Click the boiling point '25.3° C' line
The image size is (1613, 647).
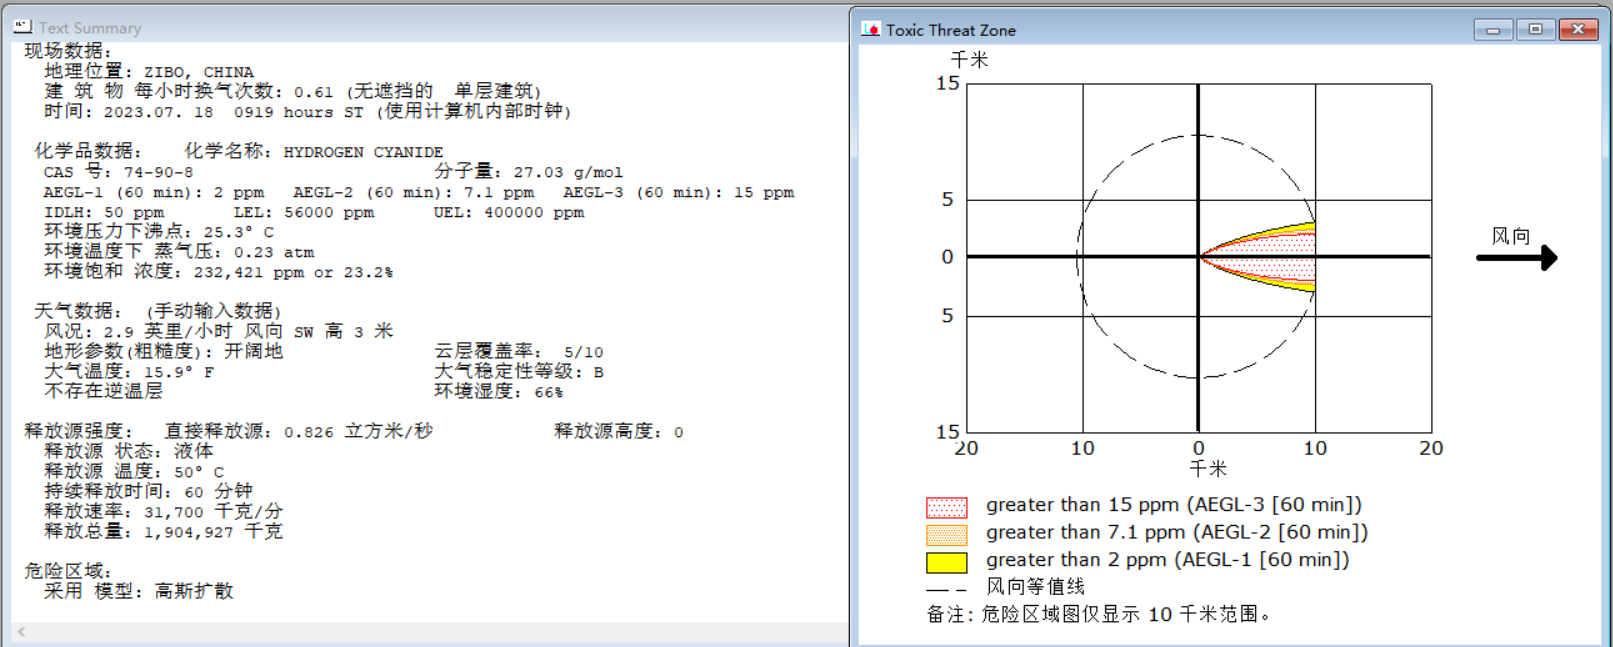click(x=159, y=231)
